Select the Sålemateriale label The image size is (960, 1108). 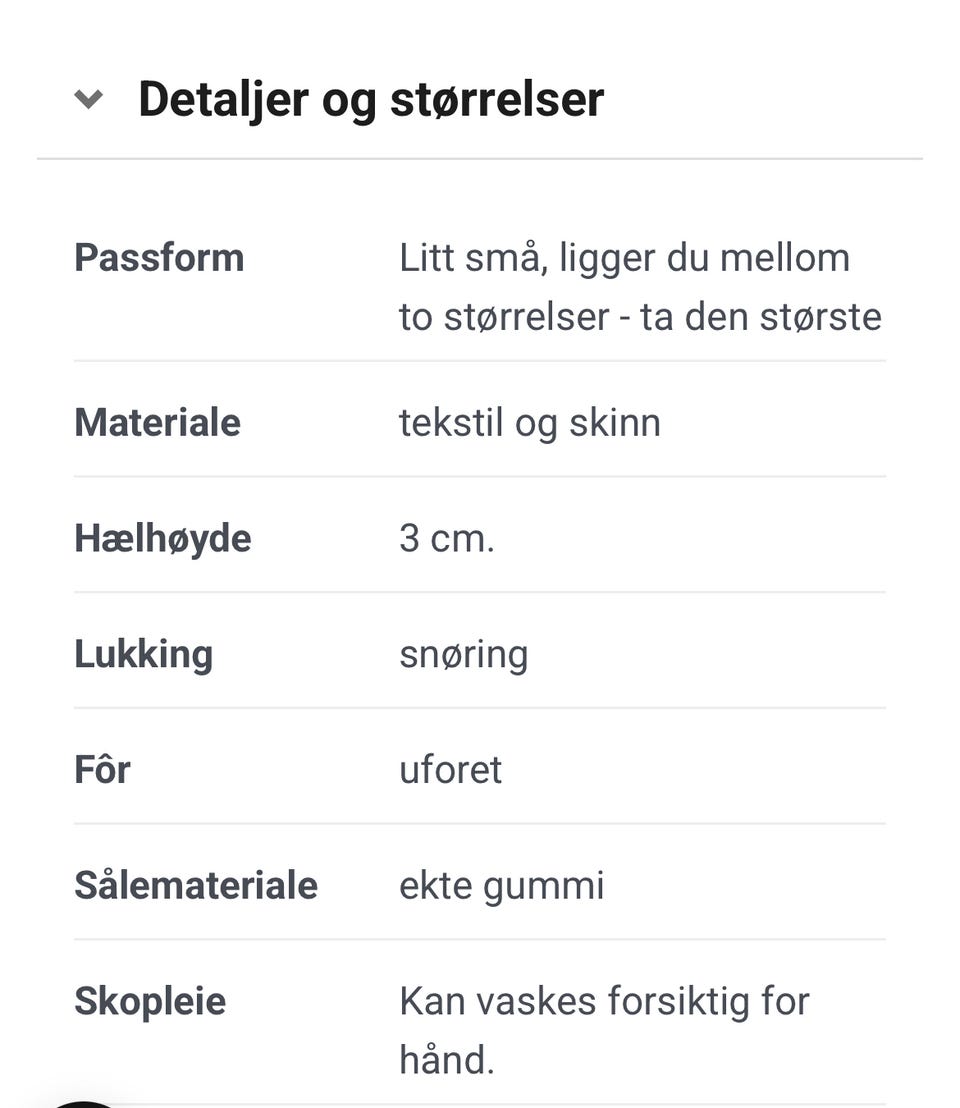pyautogui.click(x=196, y=885)
